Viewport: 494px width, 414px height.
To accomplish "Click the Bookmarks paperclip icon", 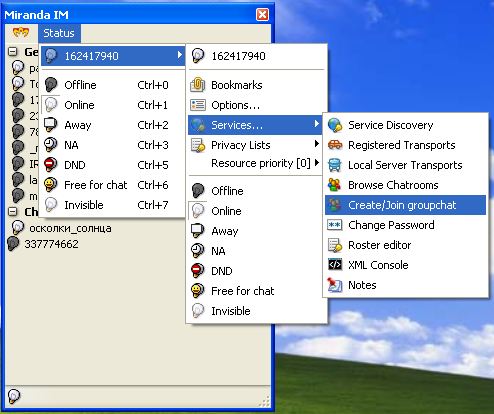I will click(x=198, y=85).
